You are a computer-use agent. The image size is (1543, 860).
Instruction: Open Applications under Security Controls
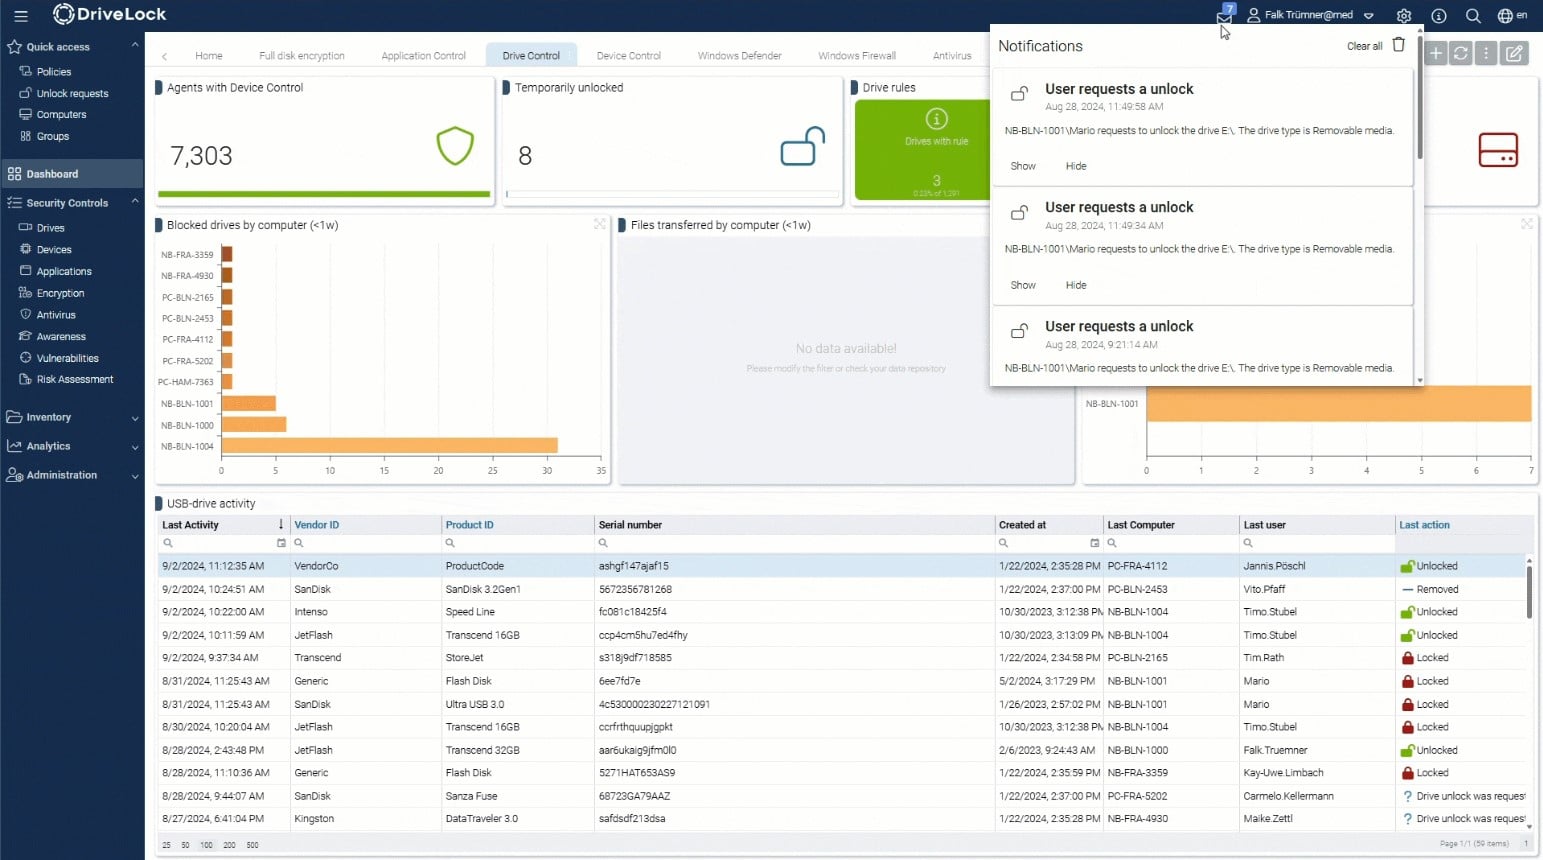64,272
